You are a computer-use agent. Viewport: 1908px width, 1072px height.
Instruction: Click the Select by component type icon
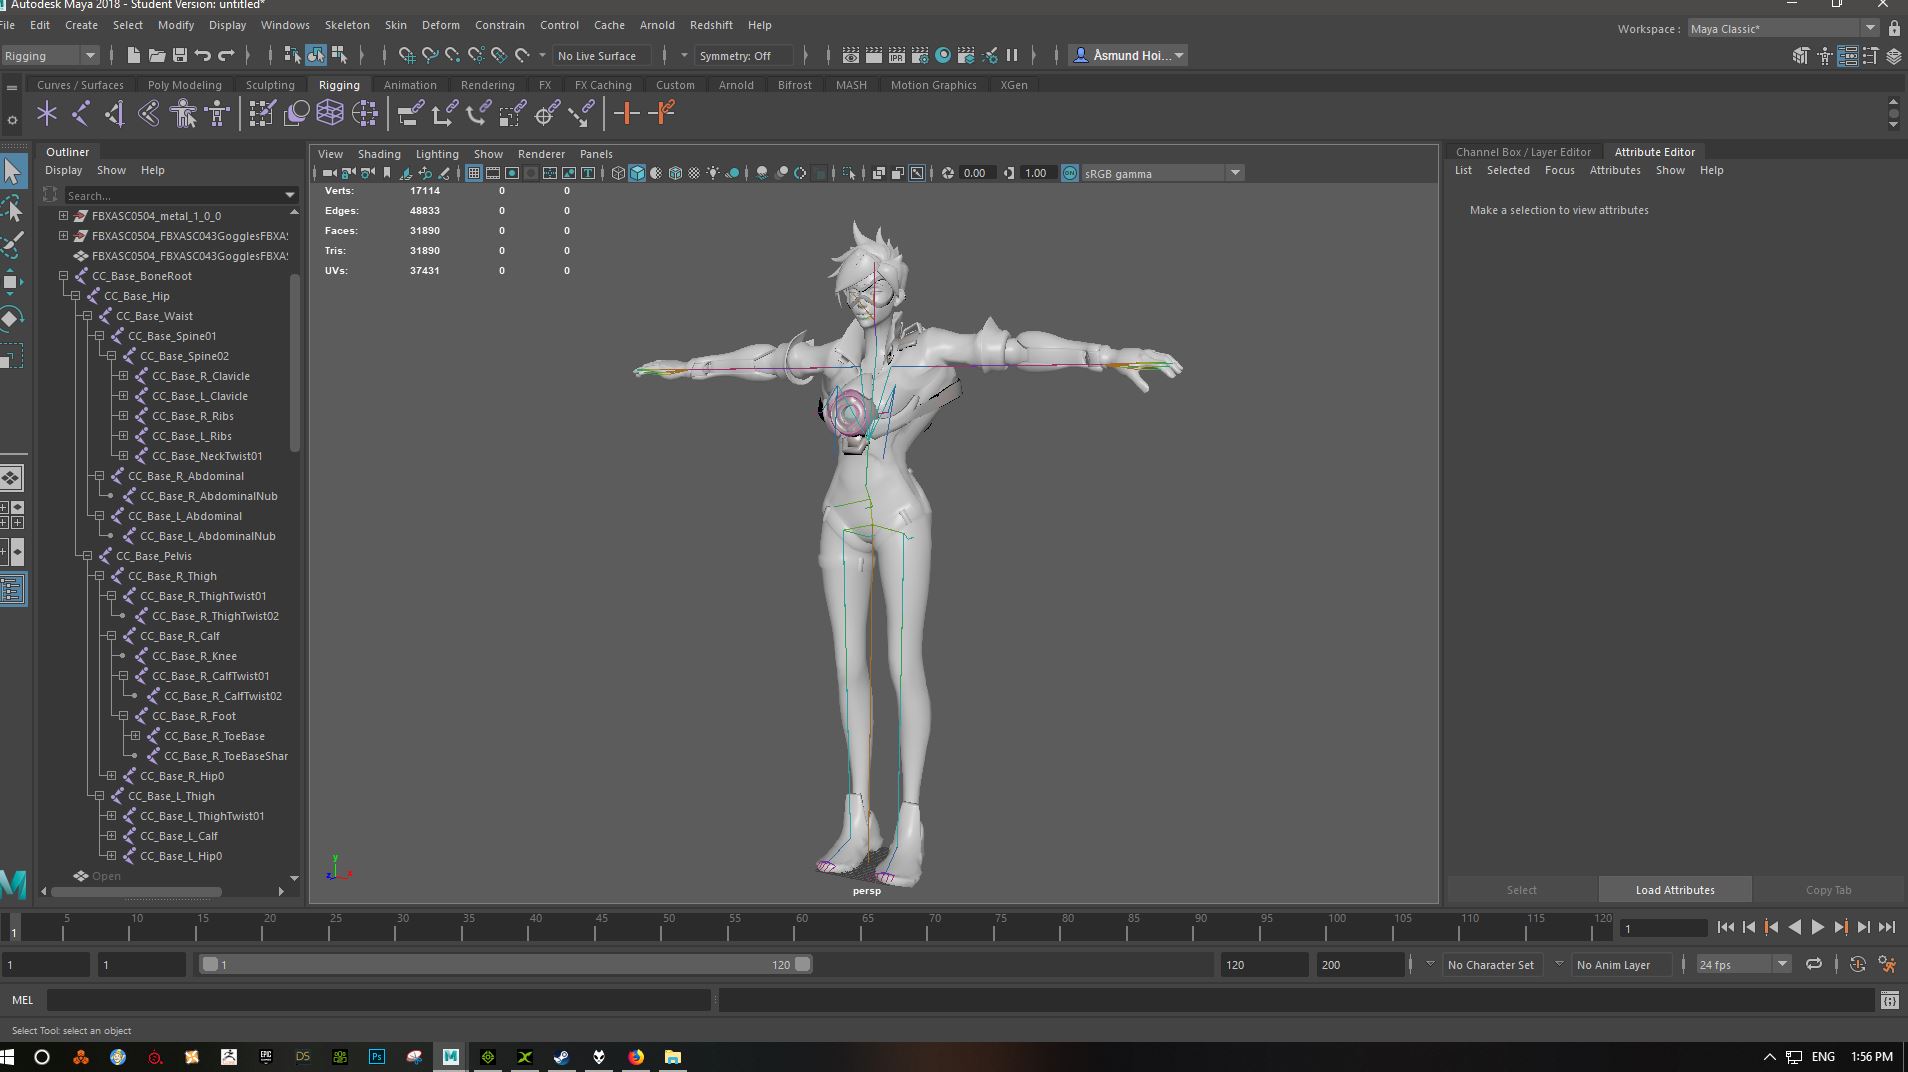coord(339,55)
